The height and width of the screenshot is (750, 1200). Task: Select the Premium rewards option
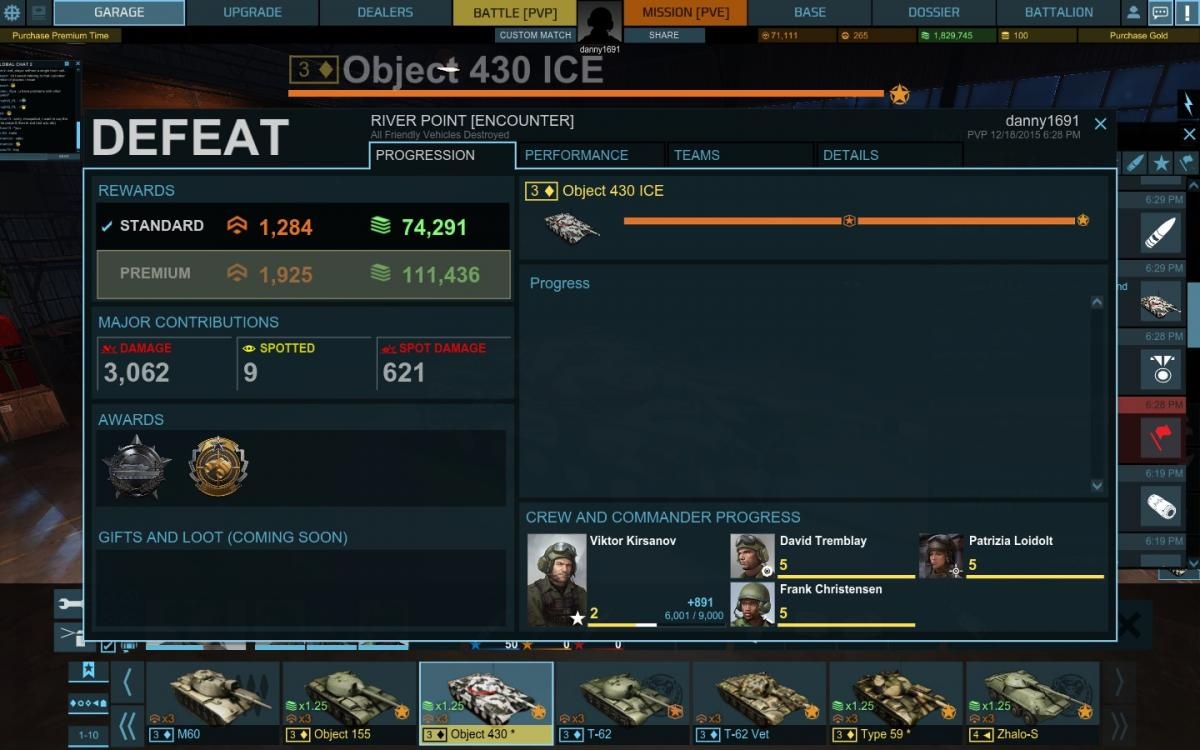click(303, 274)
